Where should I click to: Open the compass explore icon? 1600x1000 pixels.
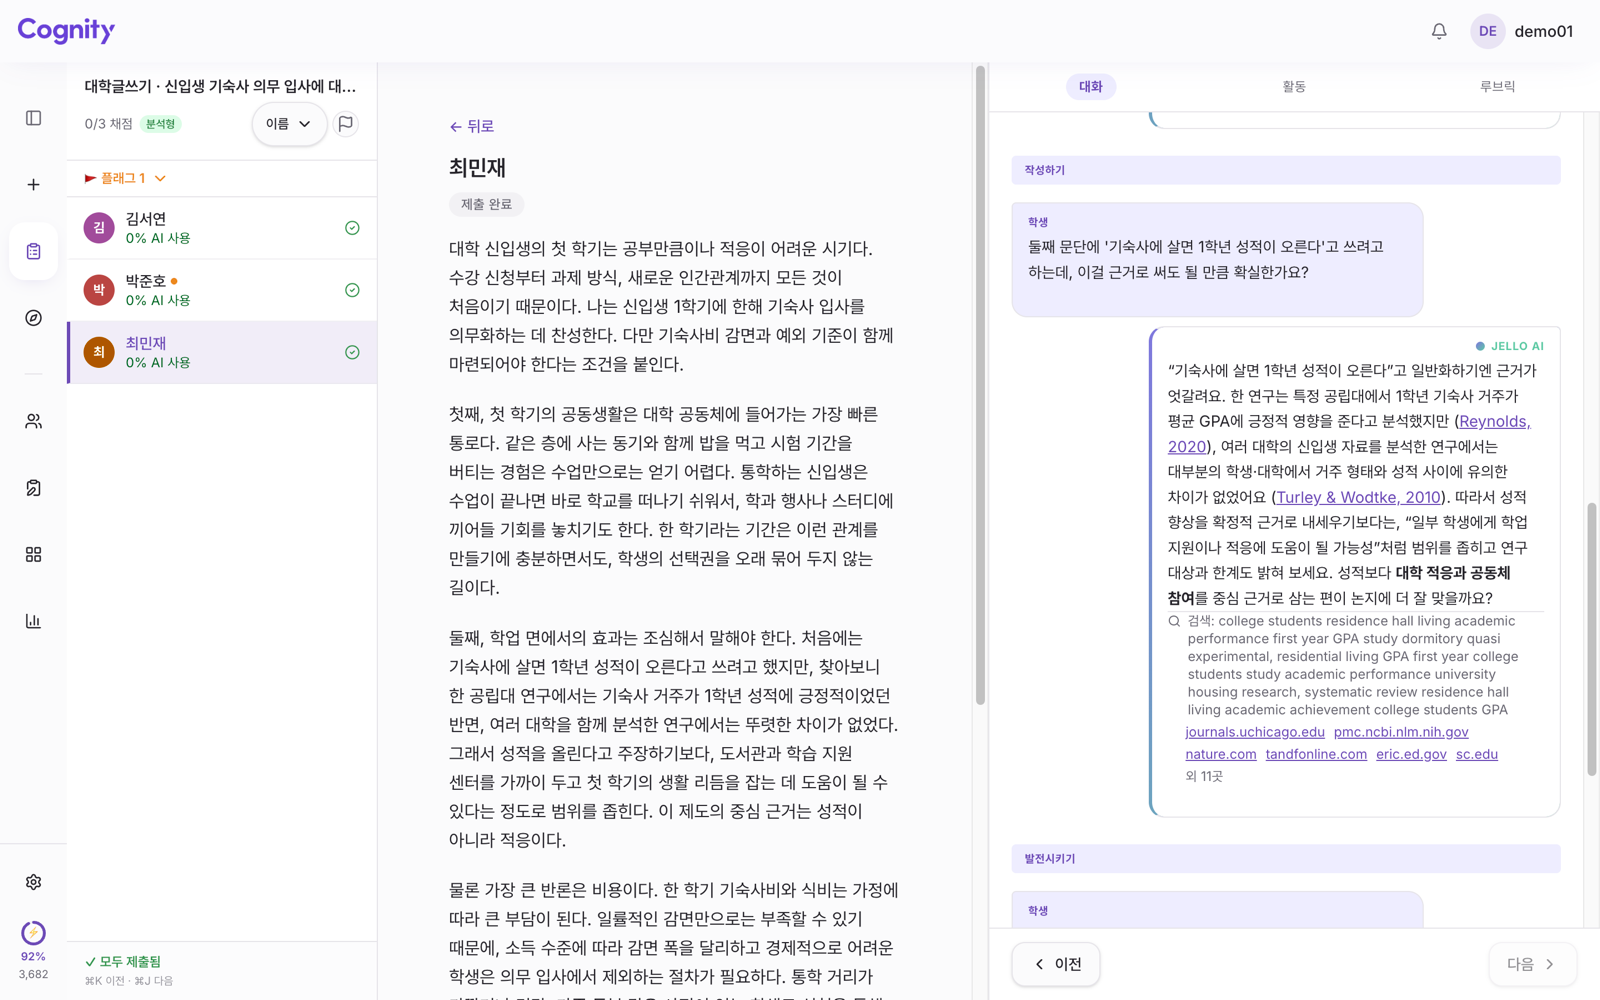click(x=33, y=318)
